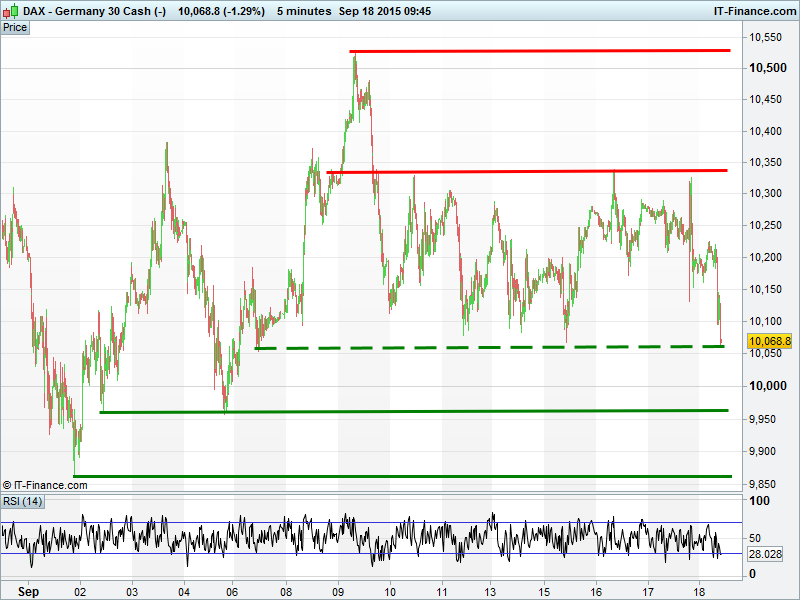The width and height of the screenshot is (800, 600).
Task: Click the Price panel label
Action: [15, 27]
